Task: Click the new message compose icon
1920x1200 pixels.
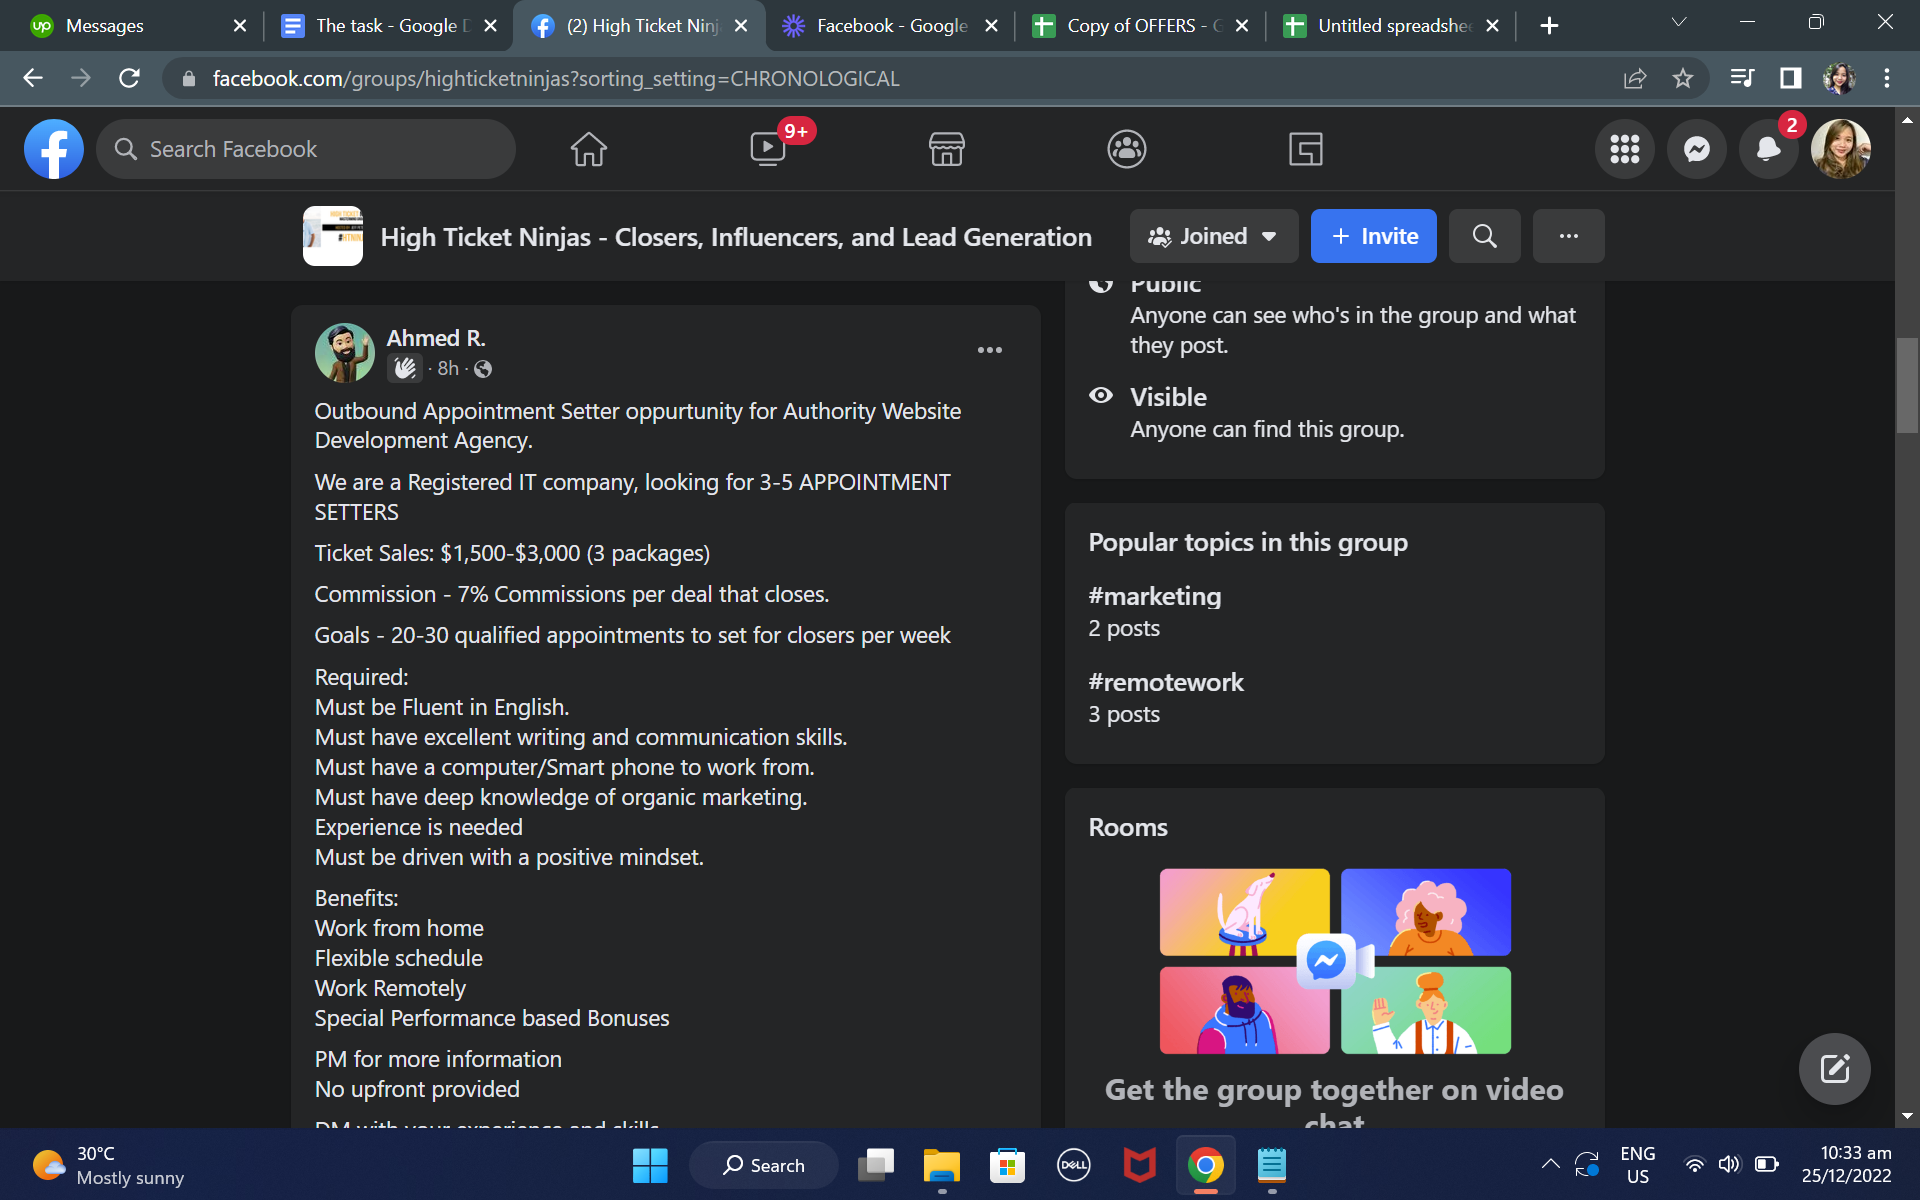Action: pyautogui.click(x=1834, y=1068)
